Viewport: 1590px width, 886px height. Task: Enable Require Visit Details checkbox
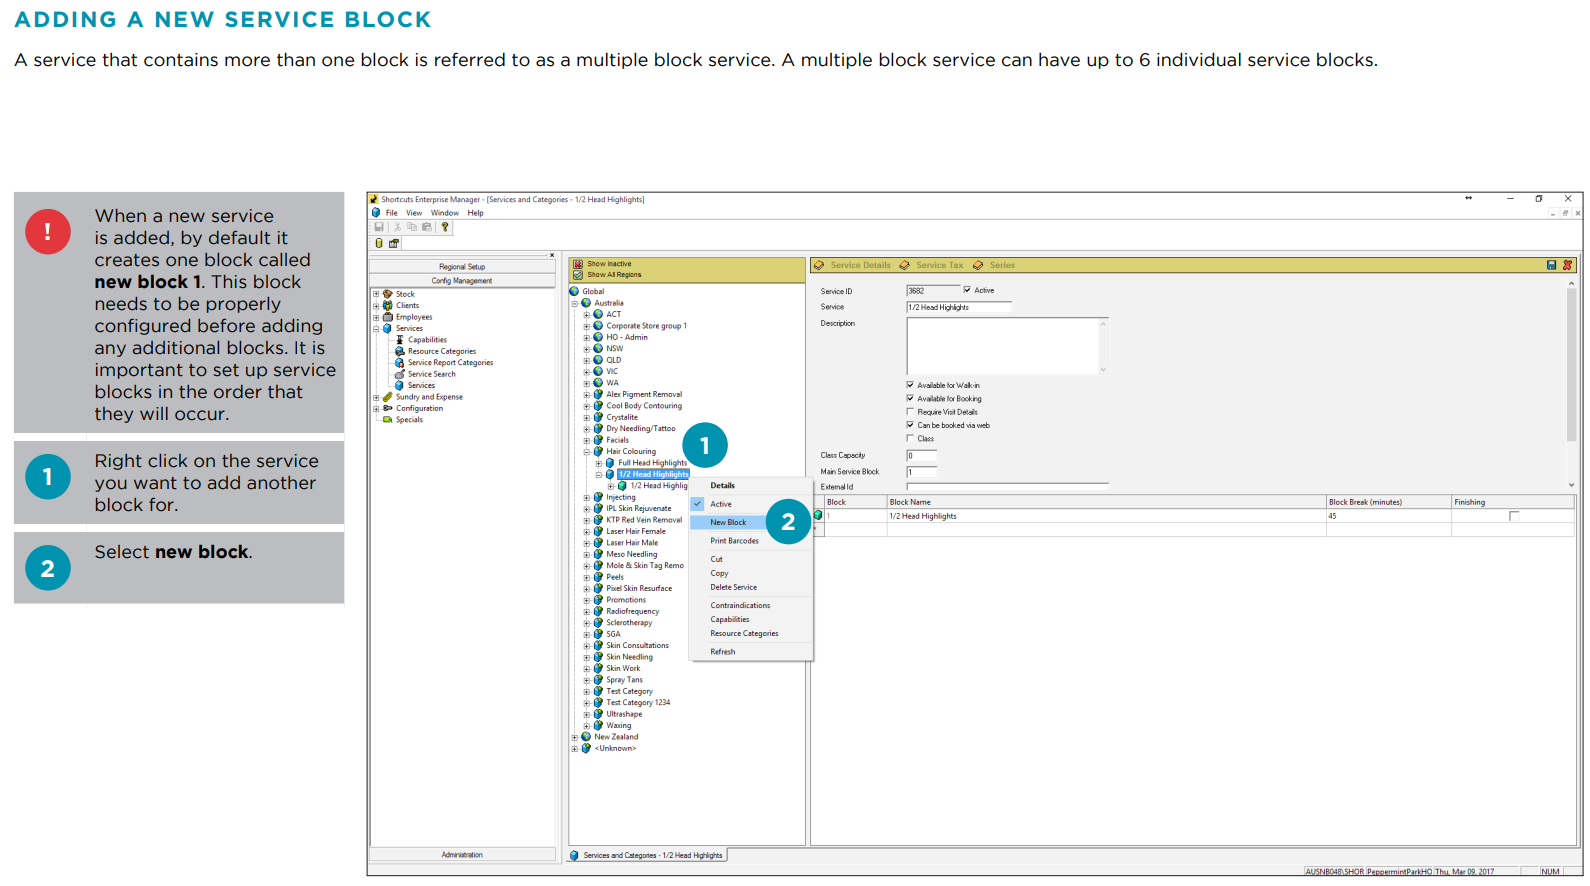[x=910, y=411]
